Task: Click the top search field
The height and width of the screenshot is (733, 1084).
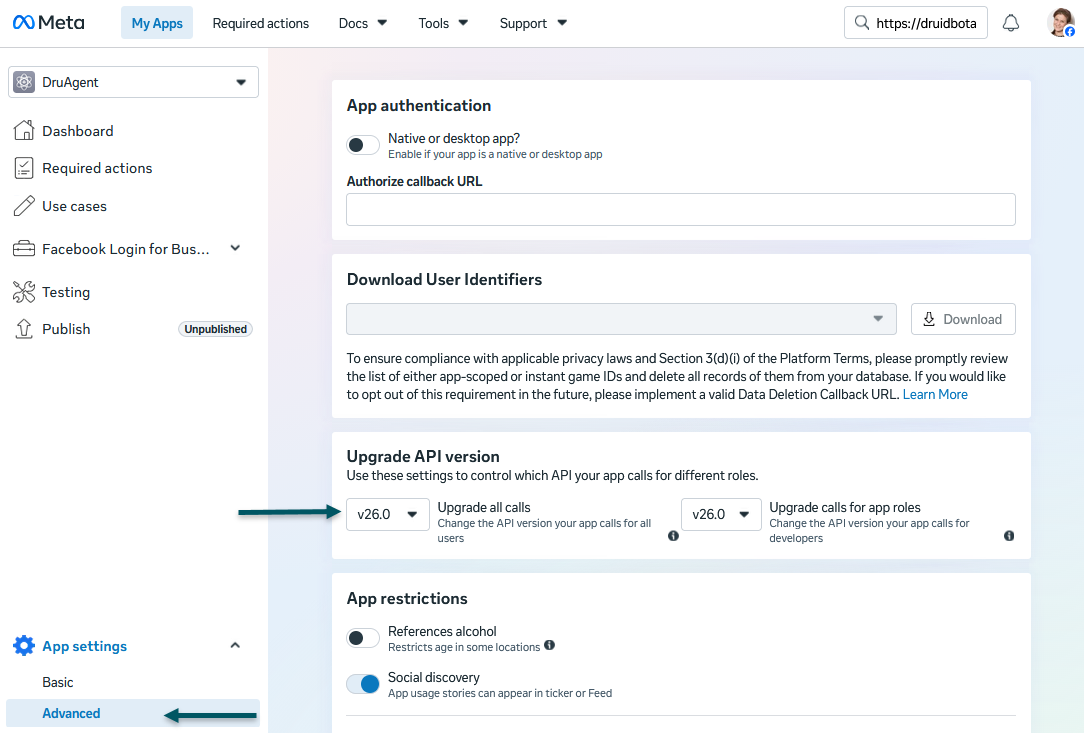Action: click(x=916, y=23)
